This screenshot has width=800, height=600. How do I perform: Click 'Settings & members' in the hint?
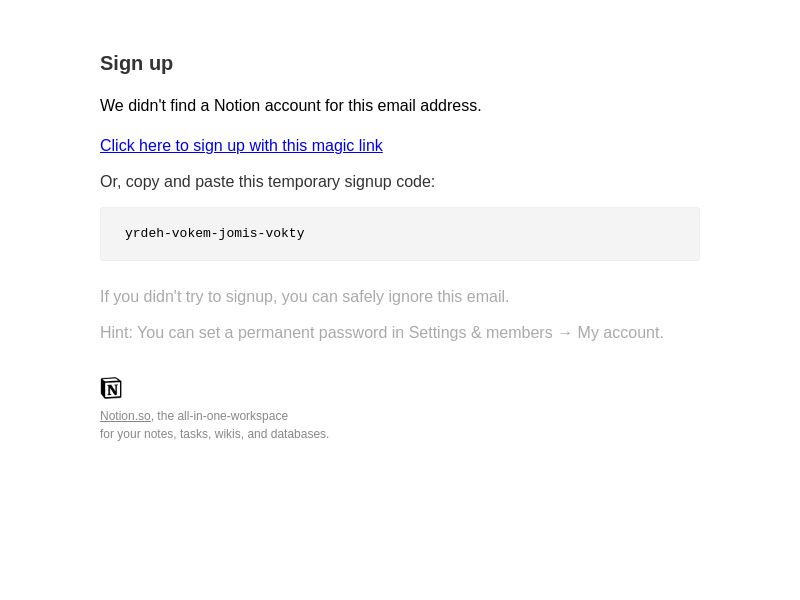tap(480, 333)
